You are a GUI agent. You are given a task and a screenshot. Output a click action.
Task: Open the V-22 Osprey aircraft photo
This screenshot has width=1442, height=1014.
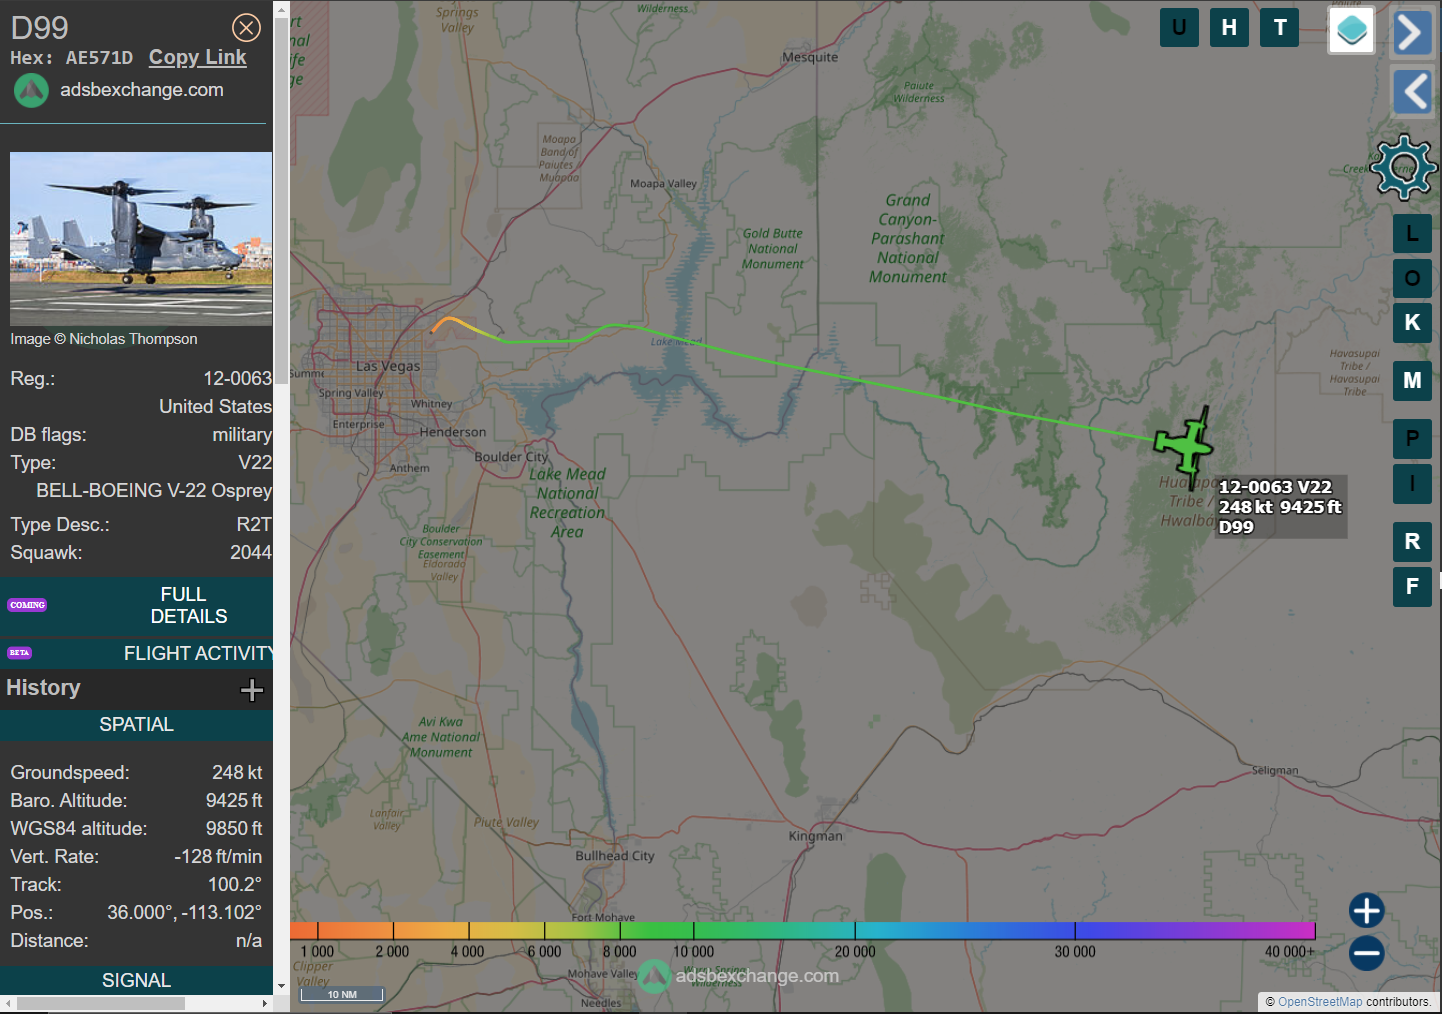(x=141, y=238)
